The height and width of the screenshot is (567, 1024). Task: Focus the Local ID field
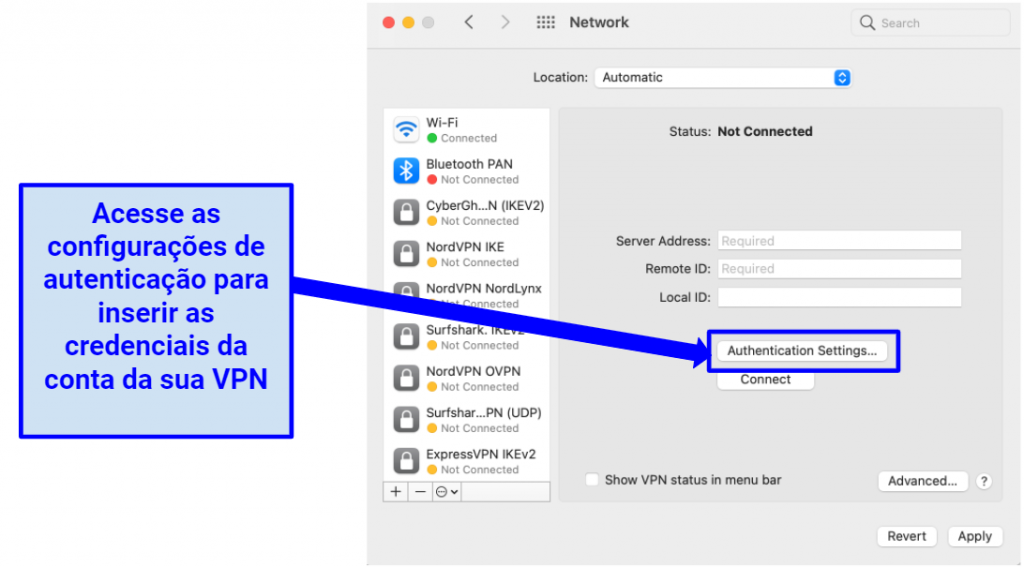(839, 297)
